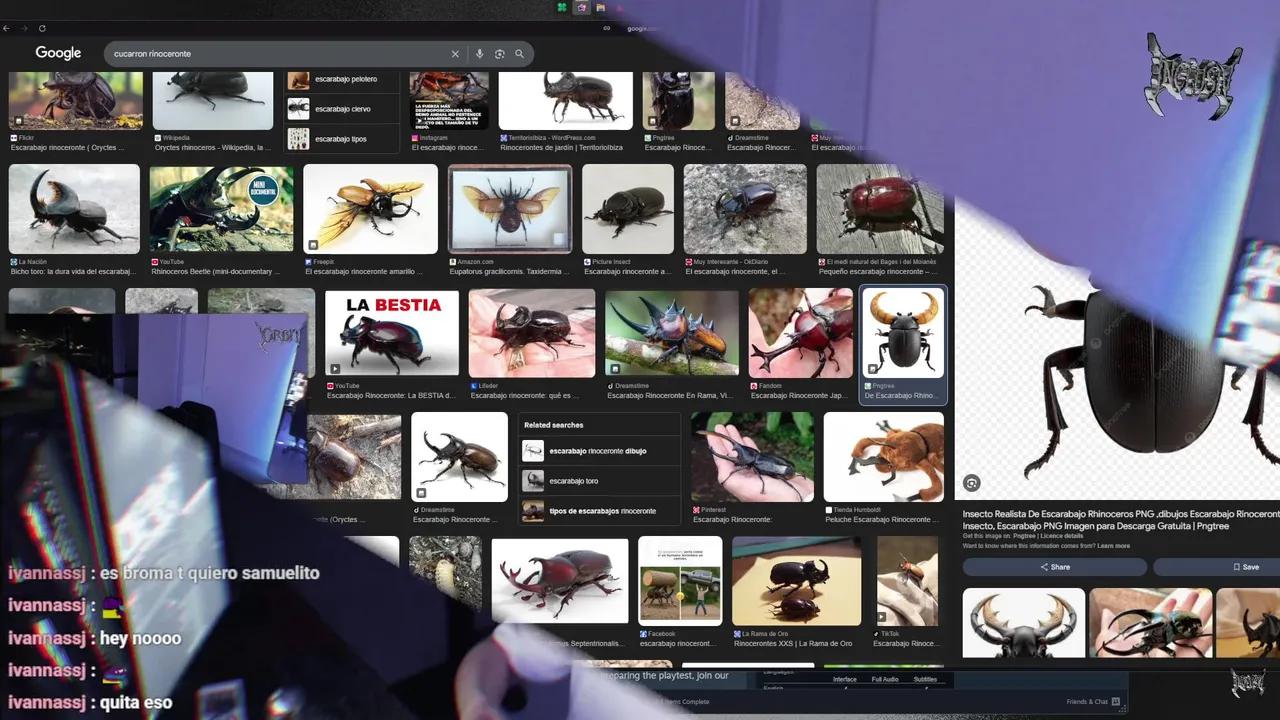The height and width of the screenshot is (720, 1280).
Task: Open the Amazon framed Eupatorus taxidermy thumbnail
Action: point(510,209)
